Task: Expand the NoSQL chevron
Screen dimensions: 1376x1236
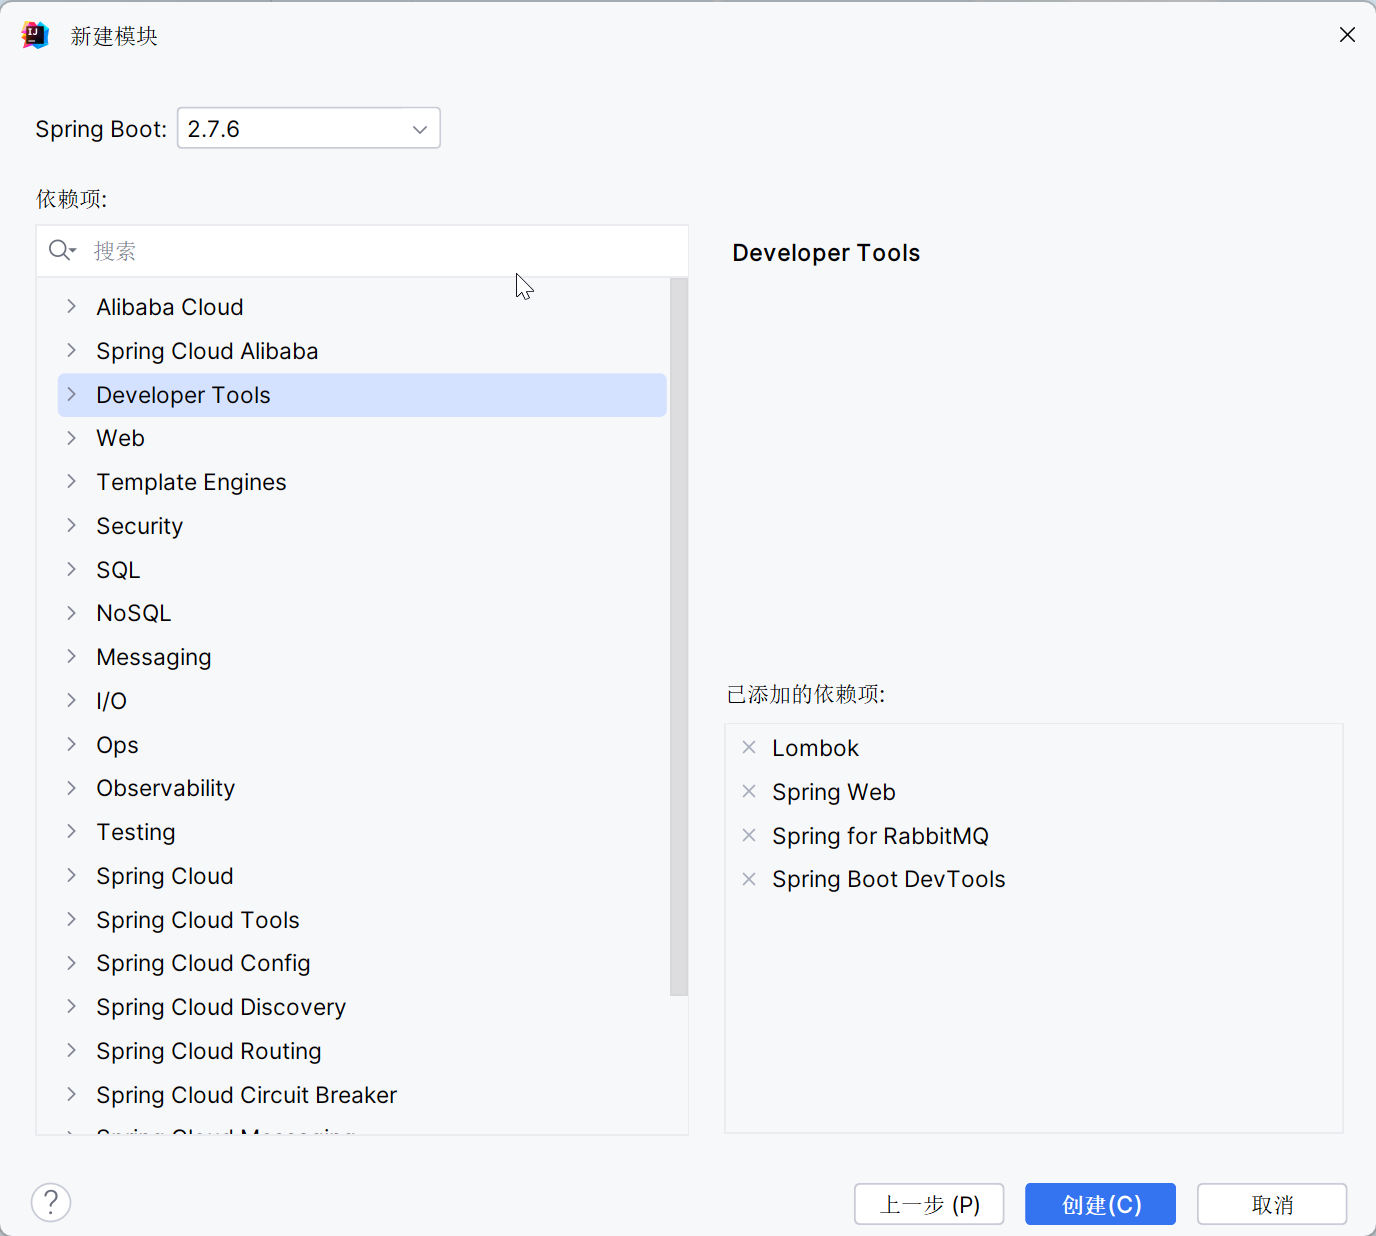Action: coord(71,613)
